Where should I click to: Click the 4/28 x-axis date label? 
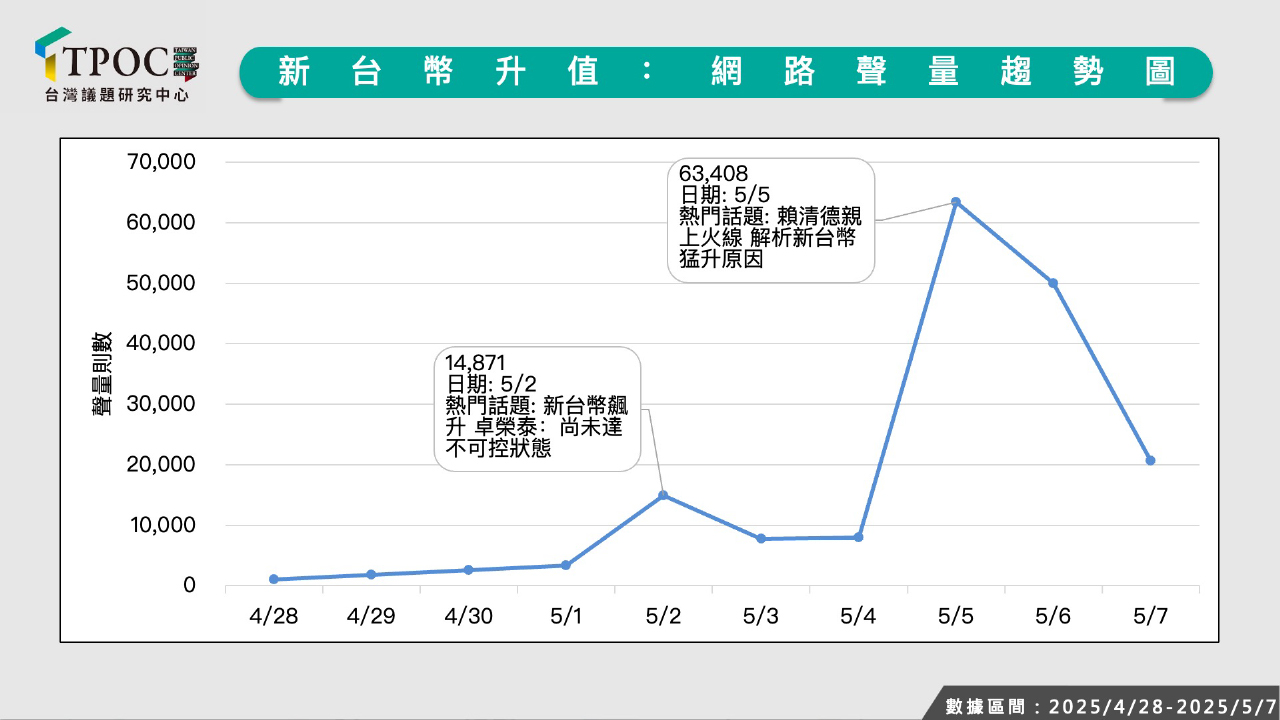point(274,617)
